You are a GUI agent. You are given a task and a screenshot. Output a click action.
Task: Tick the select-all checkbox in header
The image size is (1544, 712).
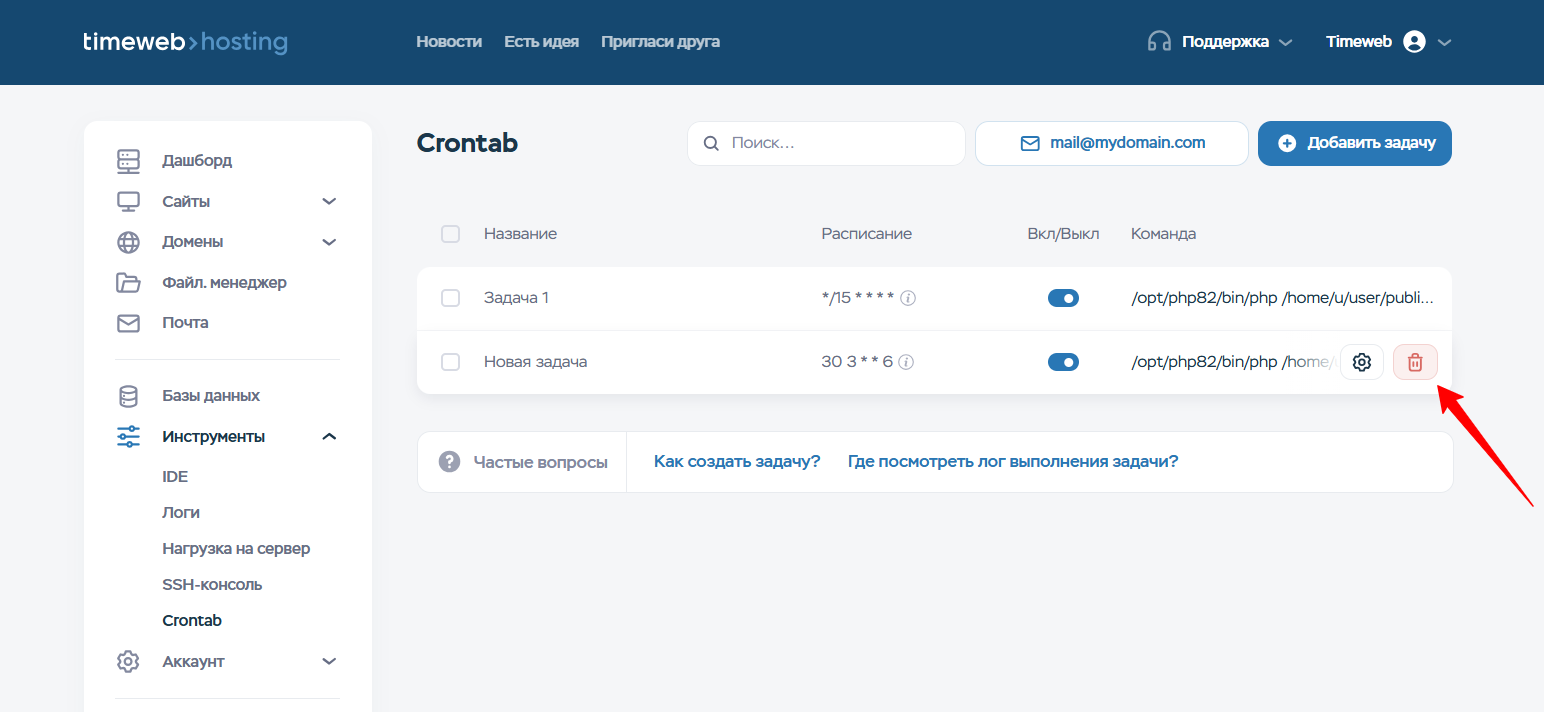pyautogui.click(x=450, y=234)
